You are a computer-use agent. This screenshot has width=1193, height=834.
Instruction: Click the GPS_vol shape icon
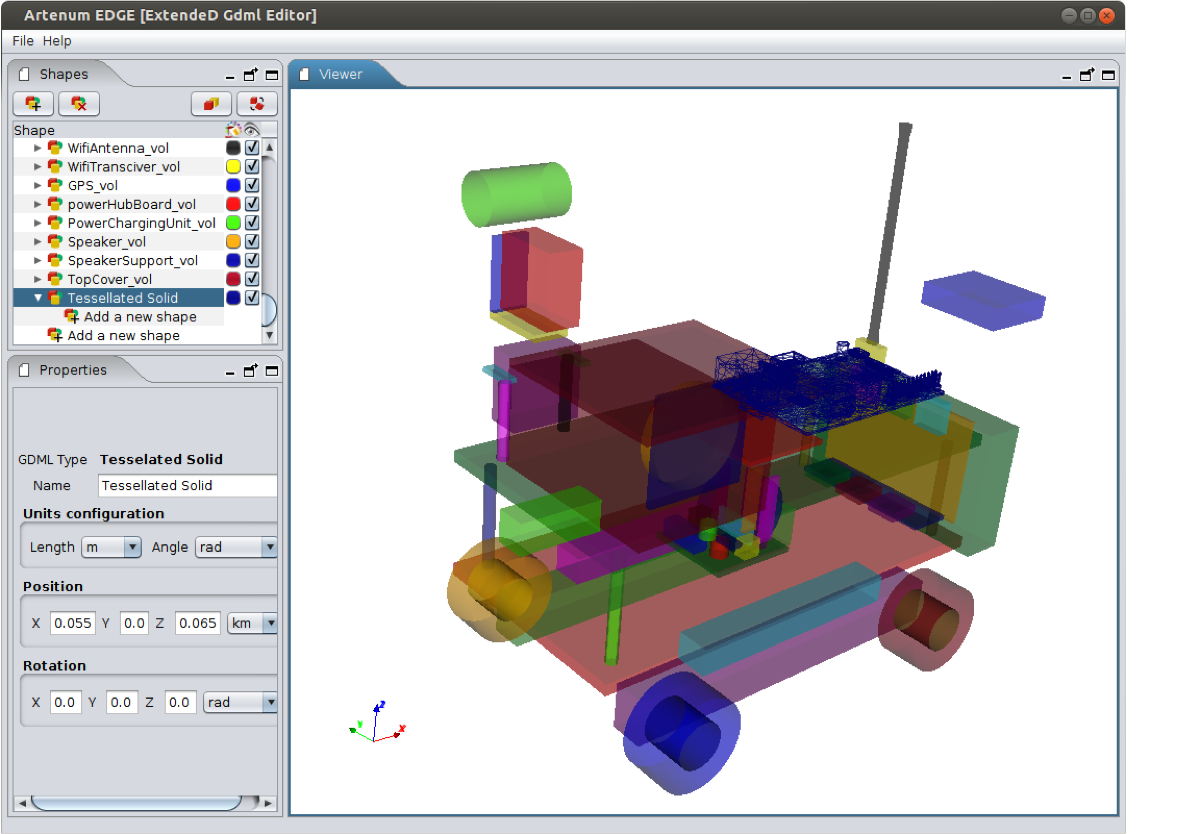[x=55, y=185]
